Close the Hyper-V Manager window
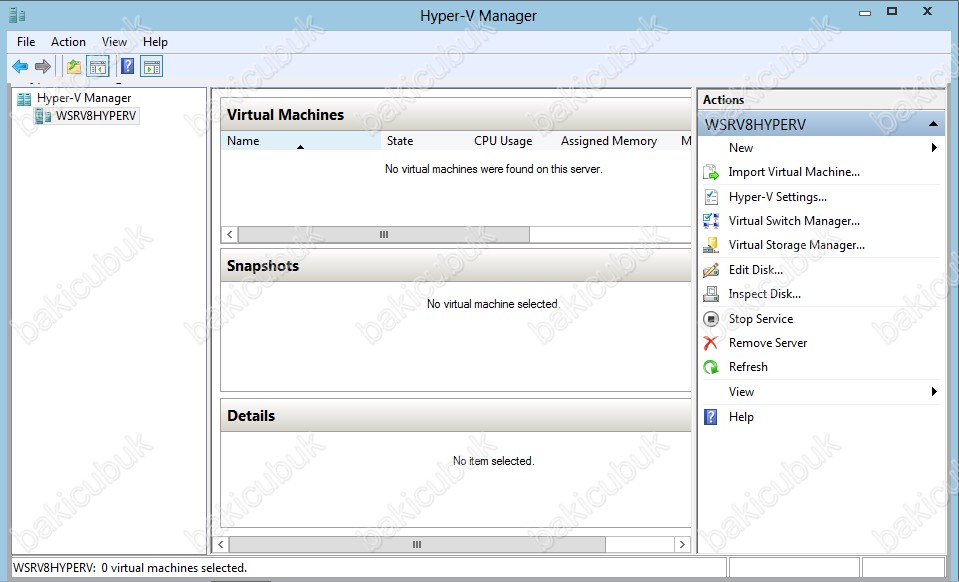Image resolution: width=959 pixels, height=582 pixels. (927, 12)
